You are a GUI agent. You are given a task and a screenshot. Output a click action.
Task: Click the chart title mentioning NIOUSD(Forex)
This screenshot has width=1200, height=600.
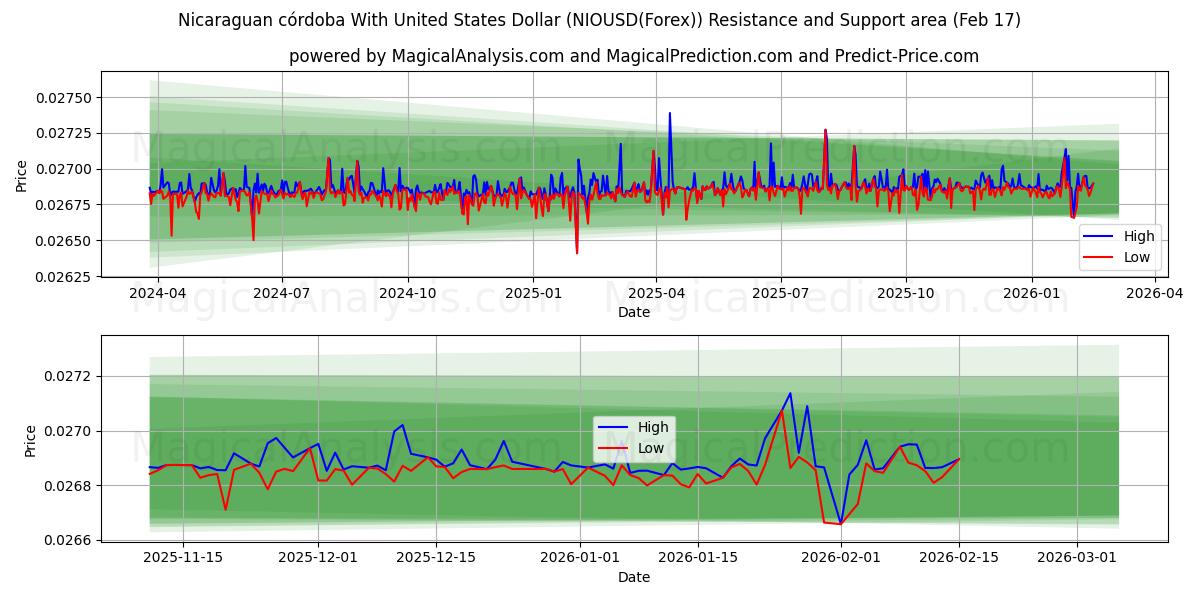600,20
